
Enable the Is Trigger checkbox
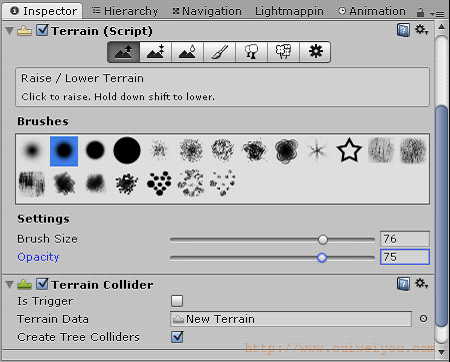point(177,301)
